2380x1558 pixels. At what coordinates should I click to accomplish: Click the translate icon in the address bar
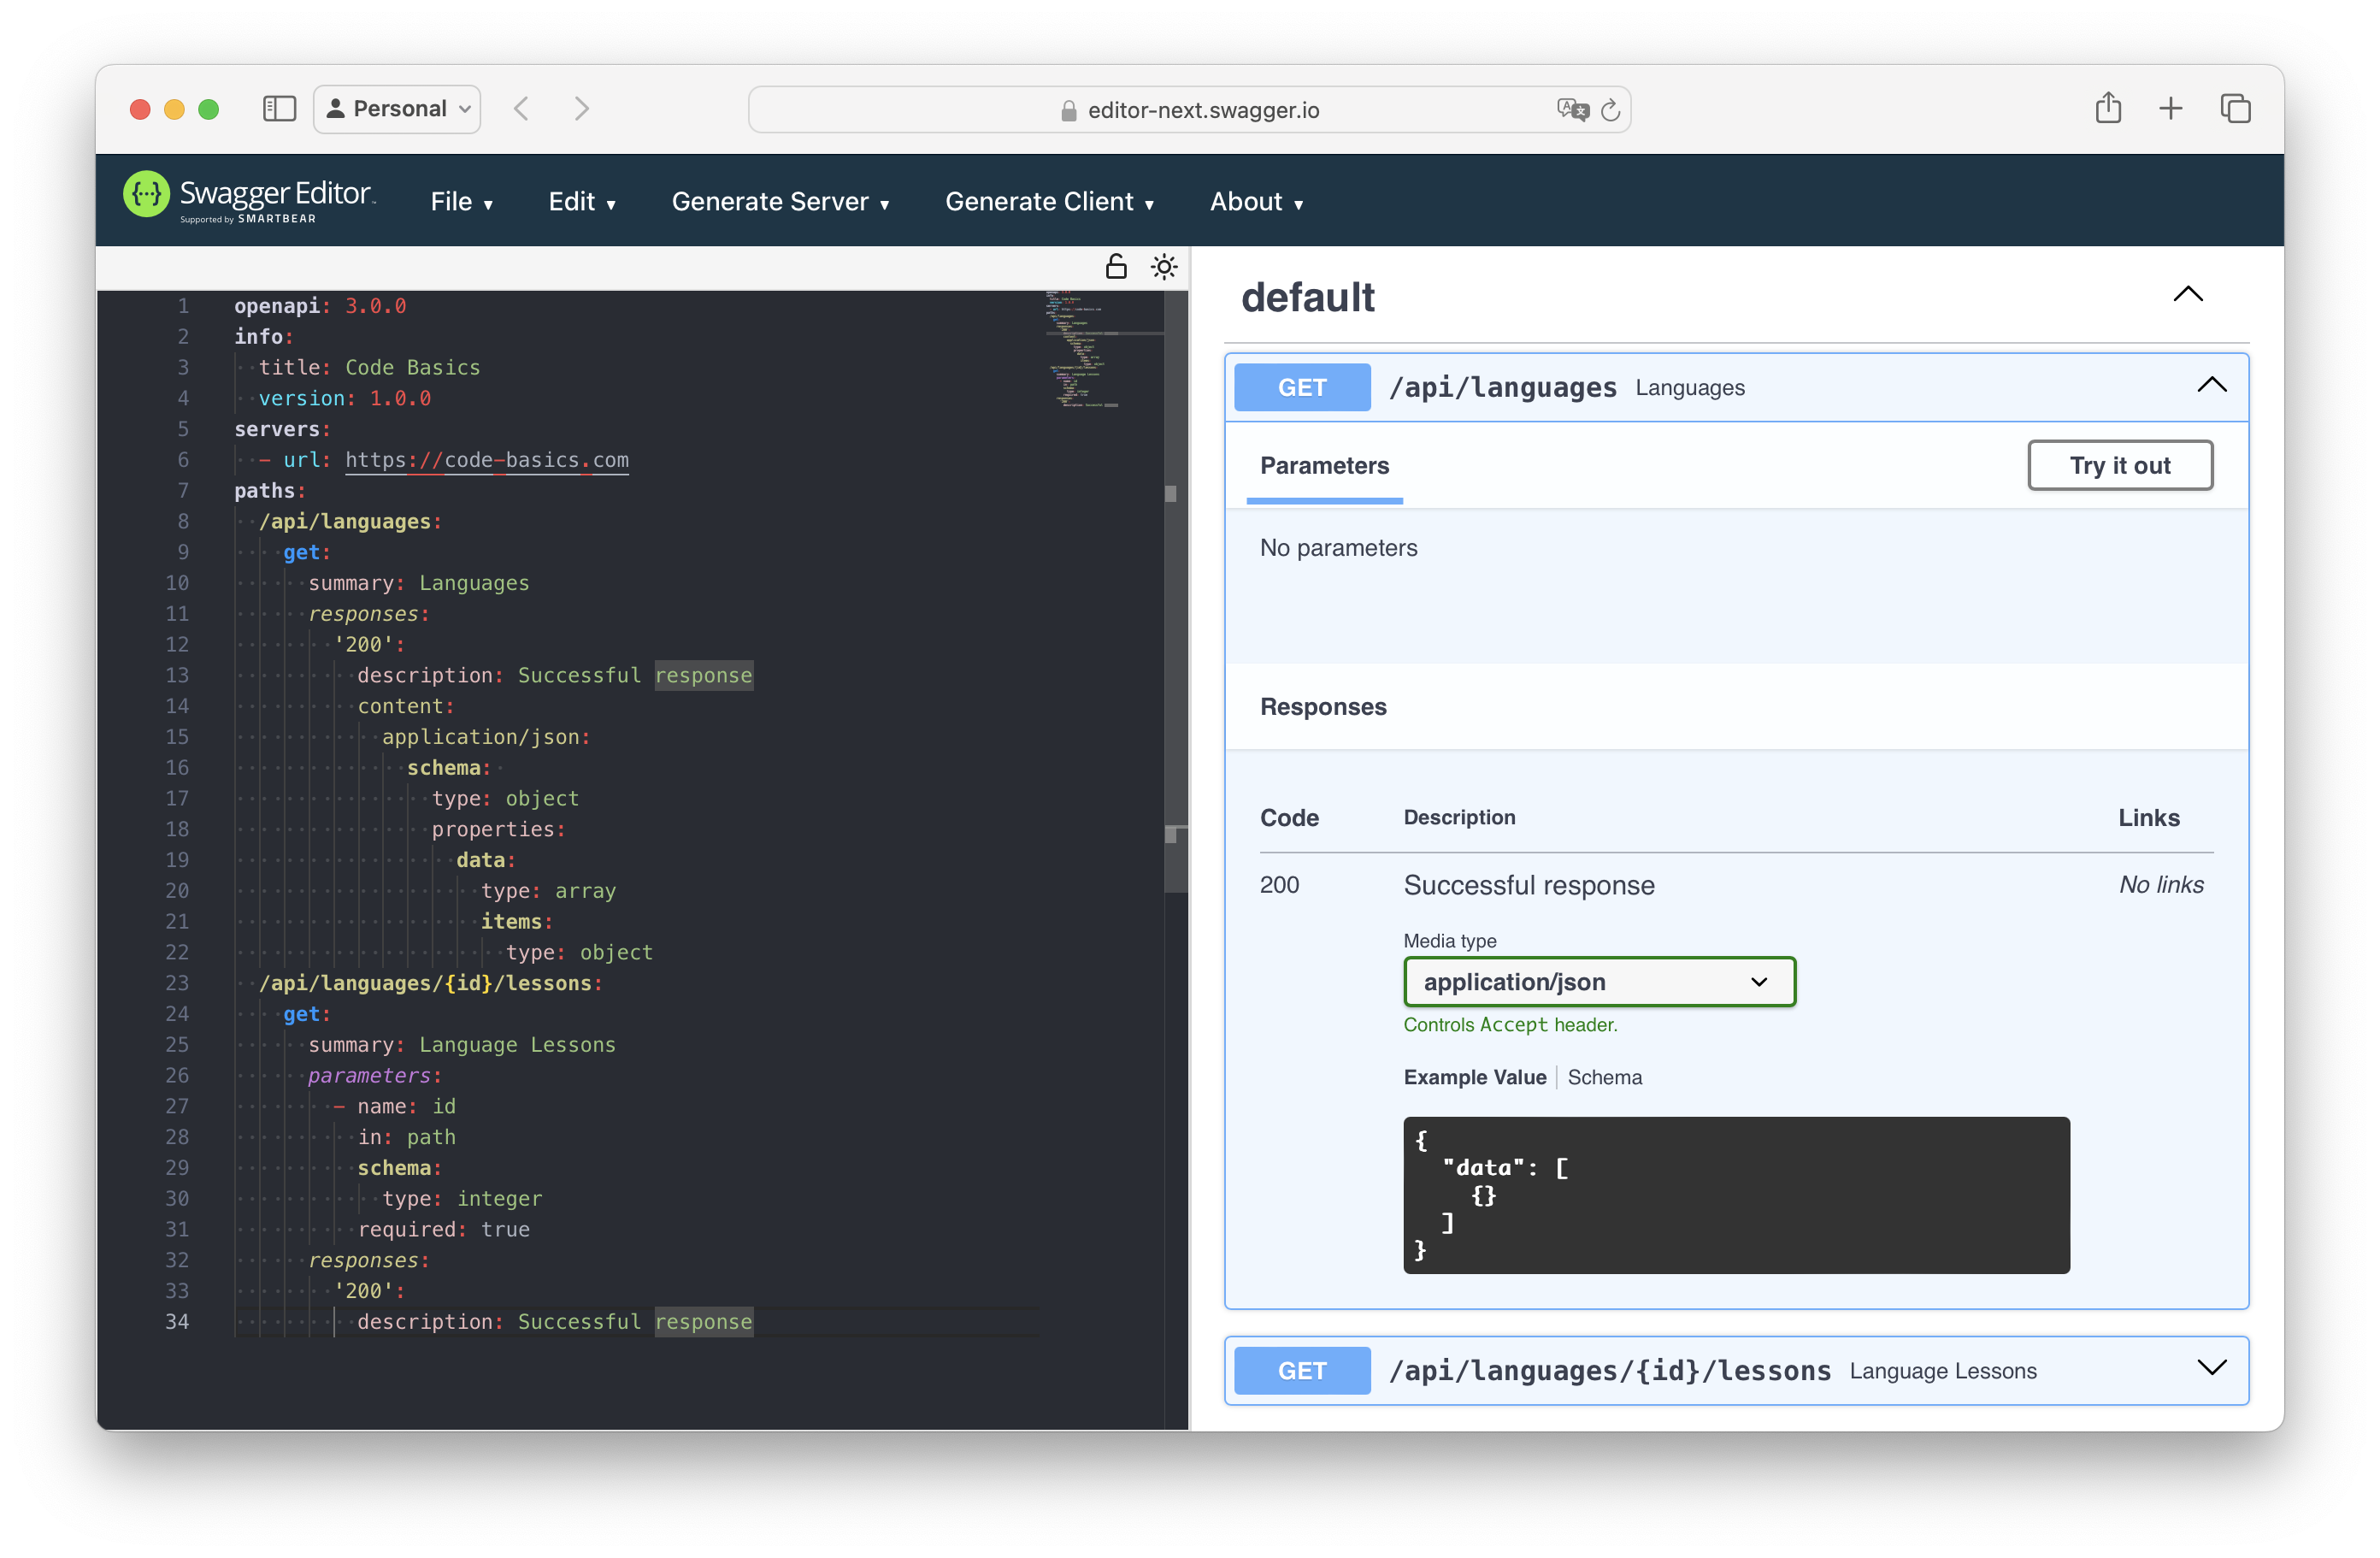pyautogui.click(x=1572, y=110)
